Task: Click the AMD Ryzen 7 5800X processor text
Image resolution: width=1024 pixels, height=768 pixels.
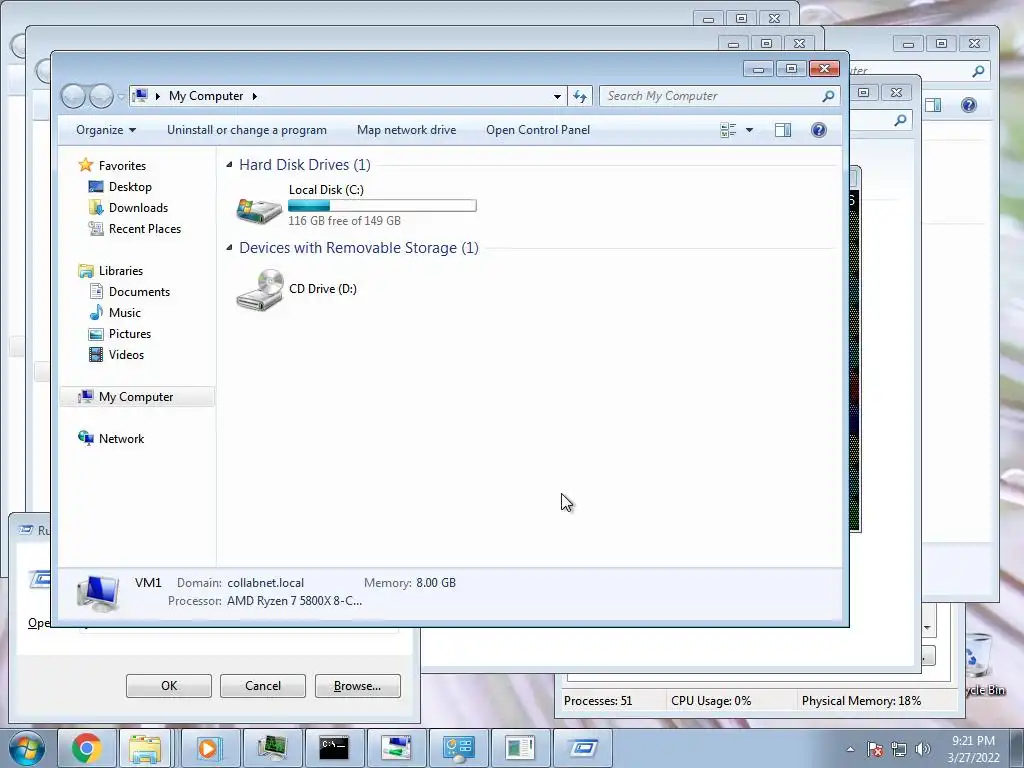Action: pyautogui.click(x=294, y=601)
